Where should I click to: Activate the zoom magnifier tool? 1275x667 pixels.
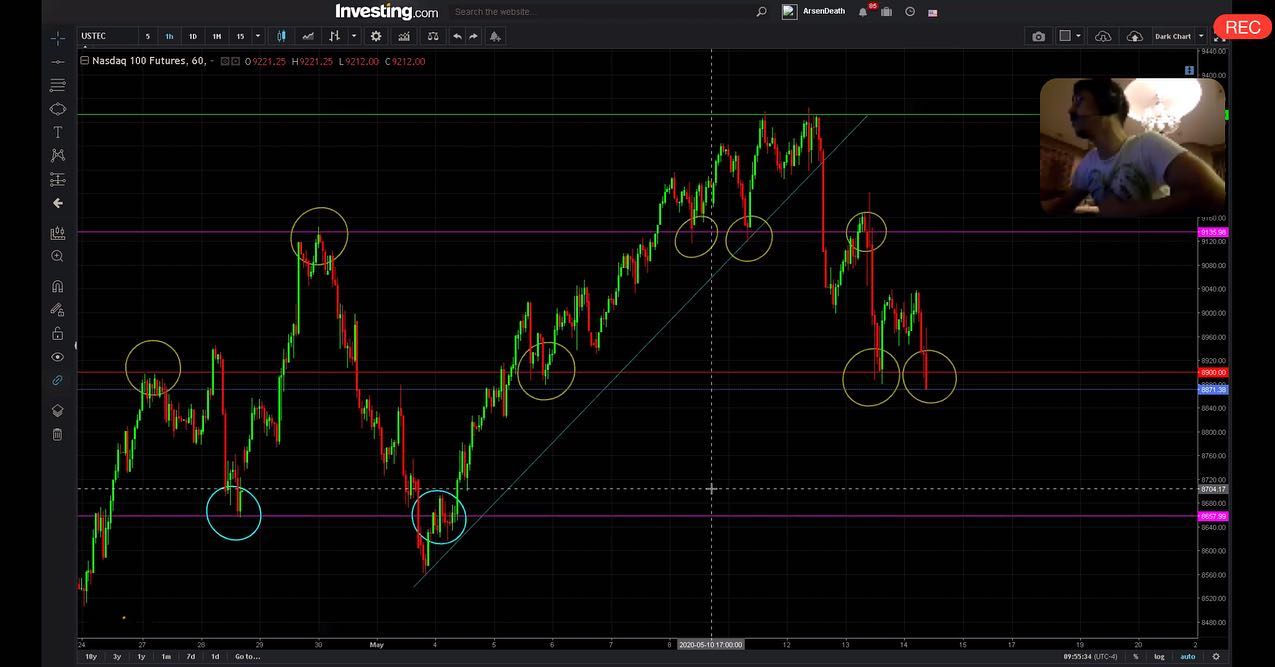point(58,257)
